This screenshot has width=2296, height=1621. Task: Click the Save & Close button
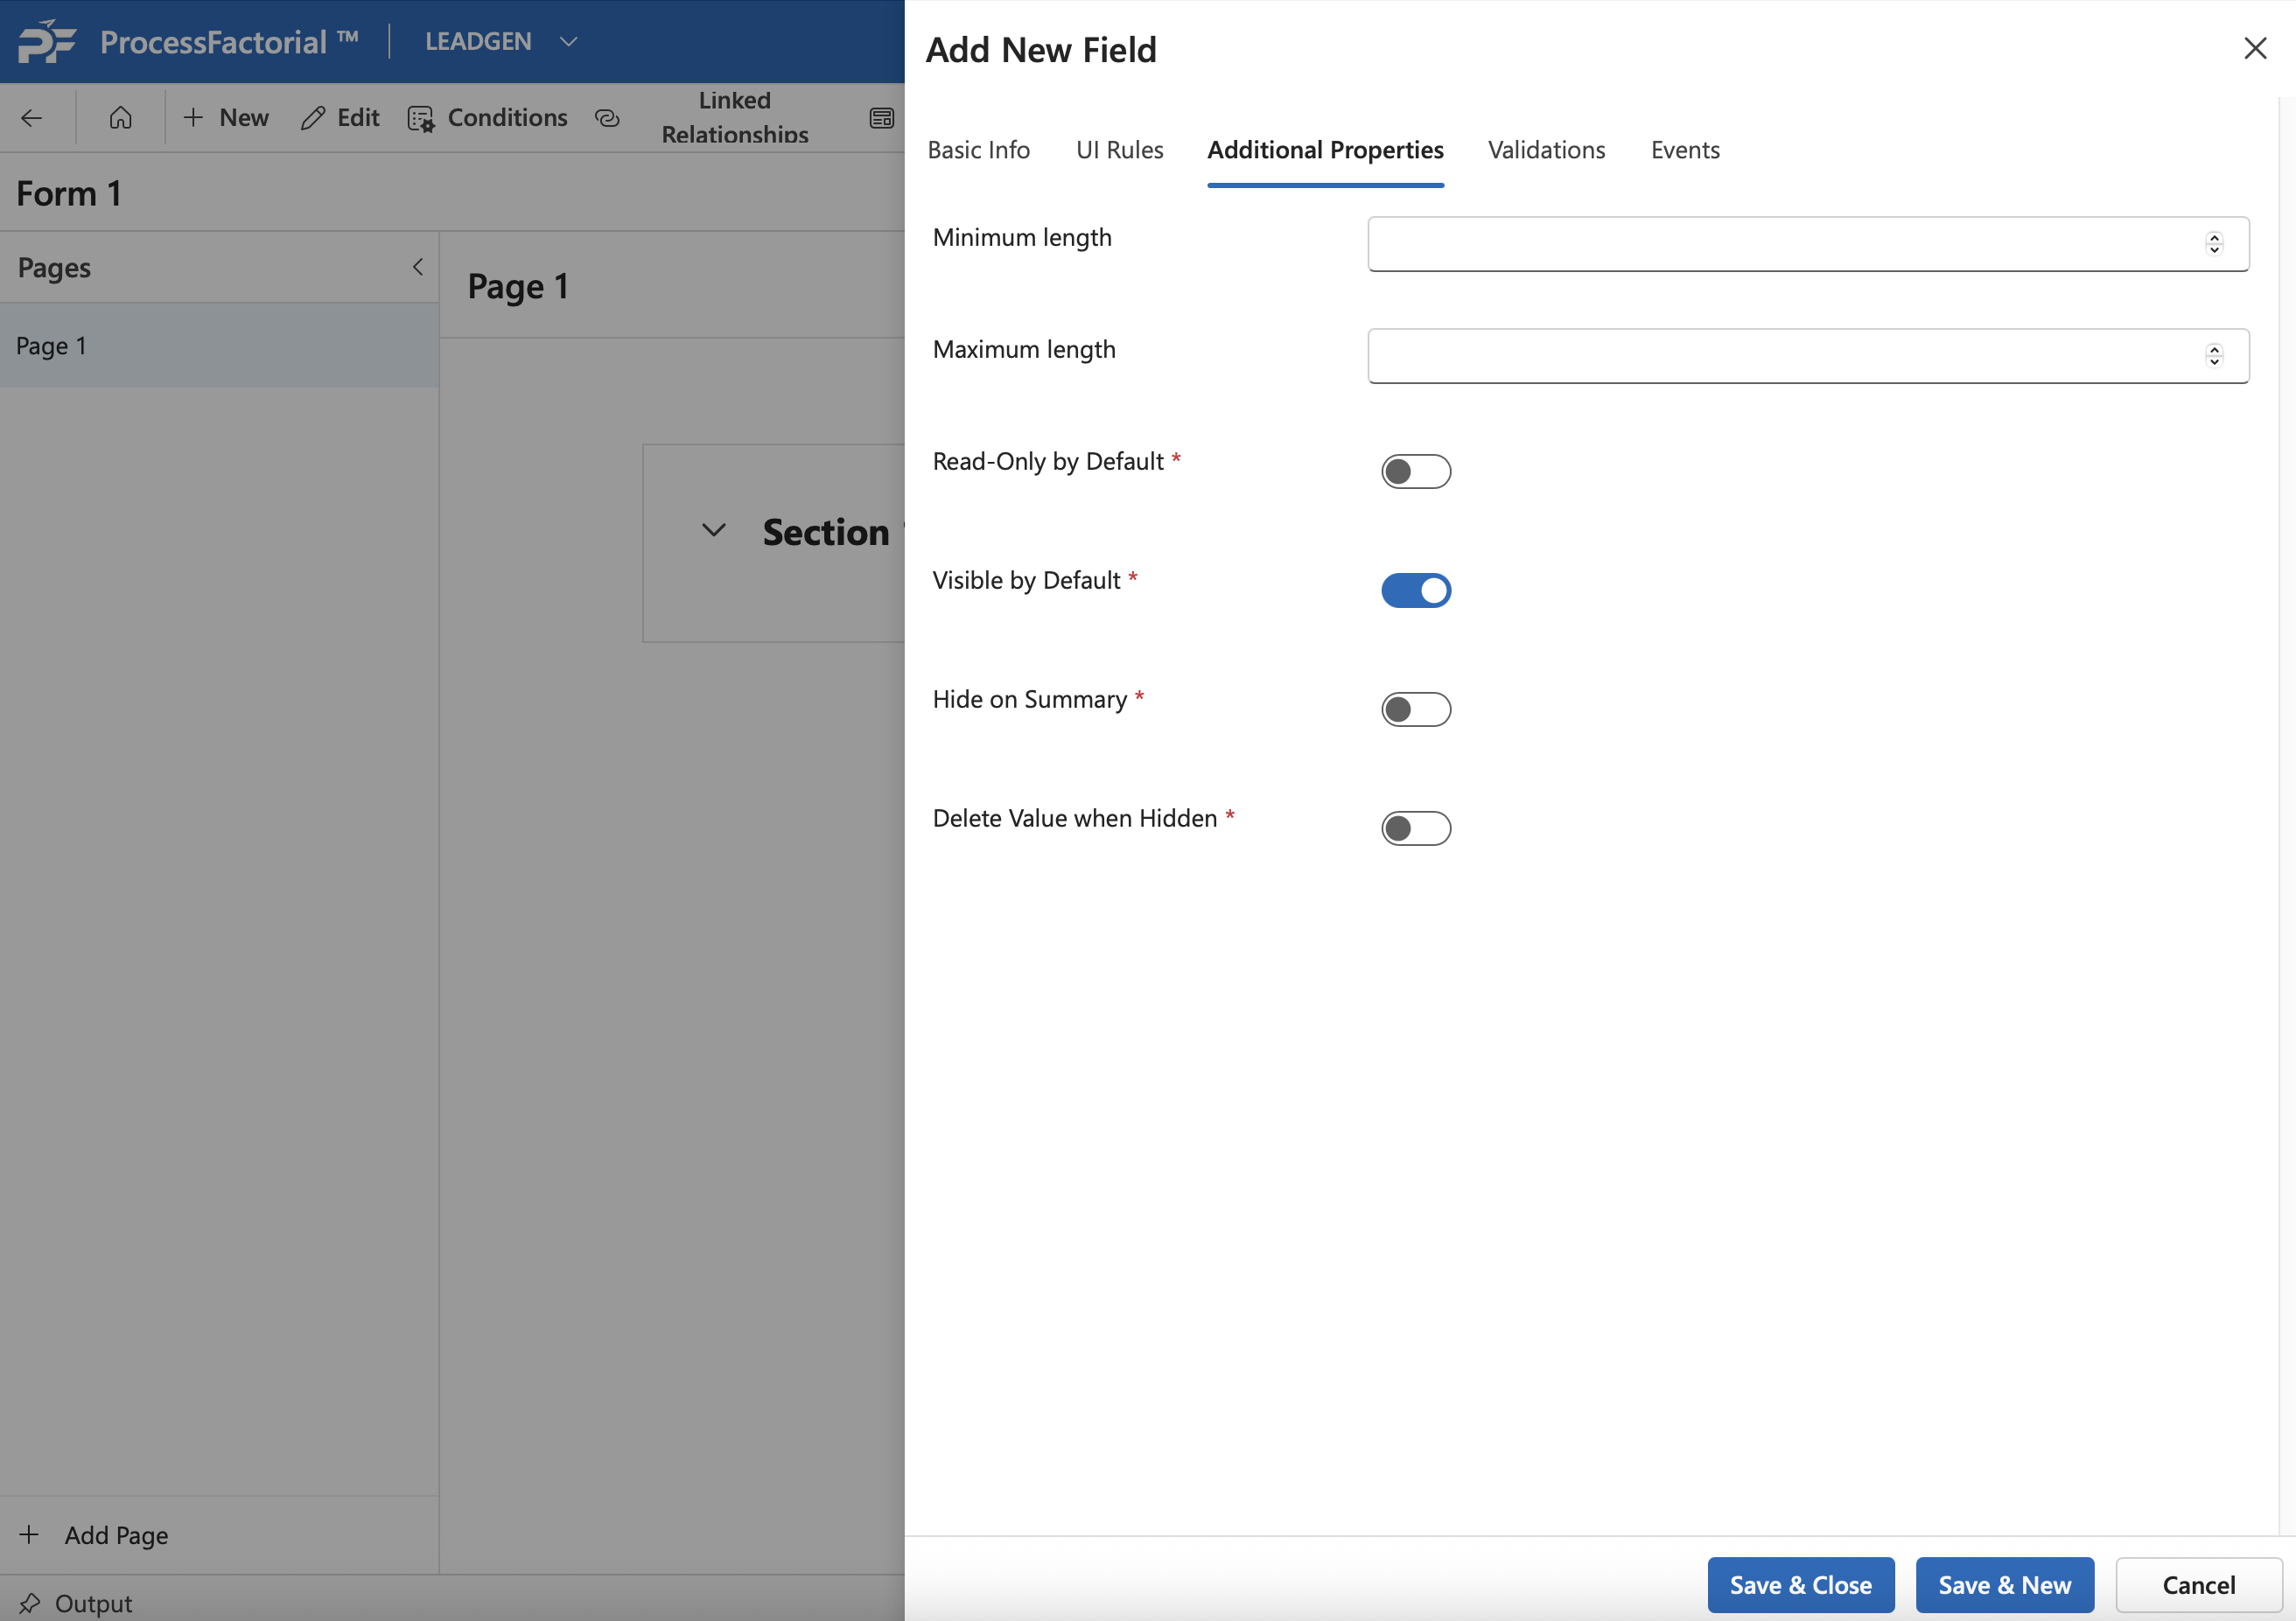1800,1584
